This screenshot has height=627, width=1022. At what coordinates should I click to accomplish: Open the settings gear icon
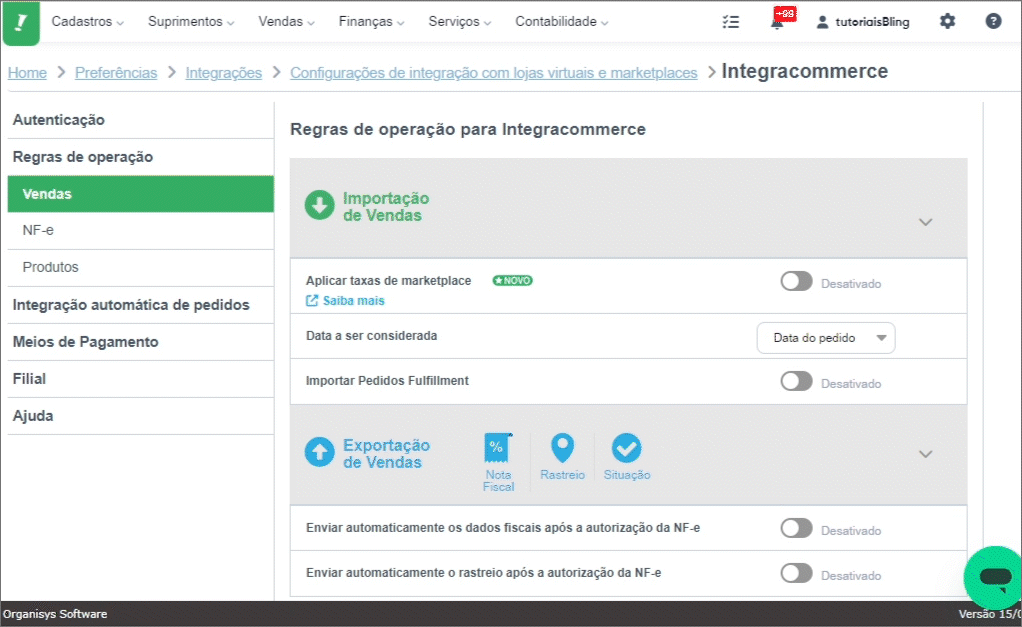tap(947, 22)
